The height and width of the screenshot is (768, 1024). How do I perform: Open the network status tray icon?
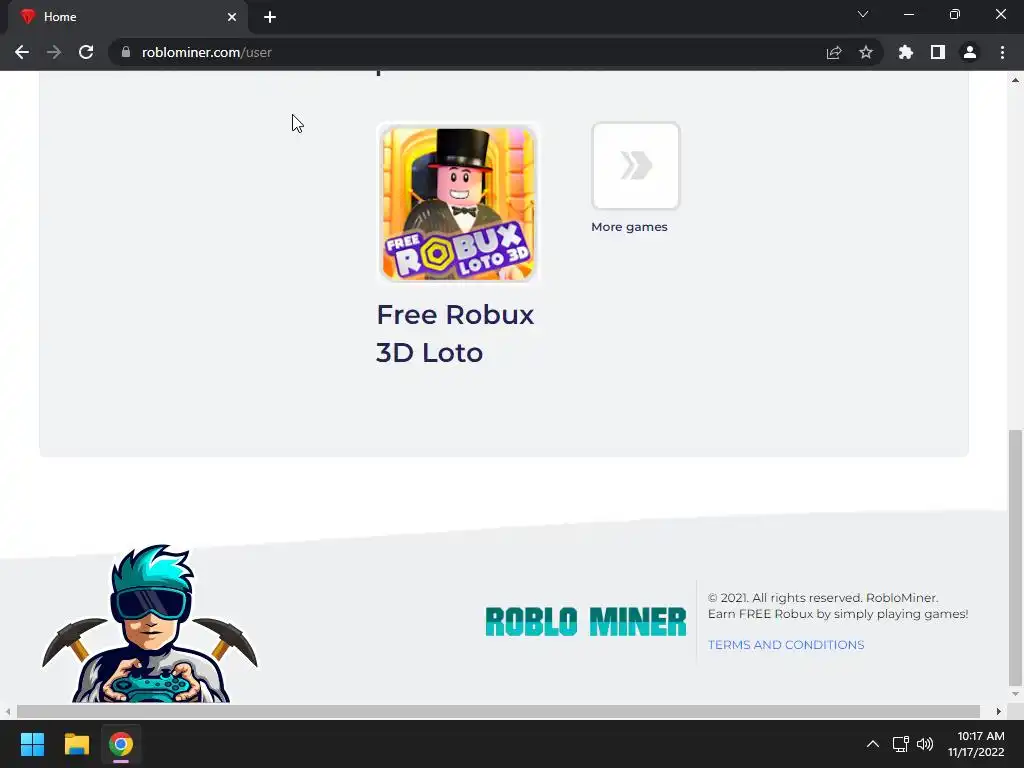click(901, 744)
